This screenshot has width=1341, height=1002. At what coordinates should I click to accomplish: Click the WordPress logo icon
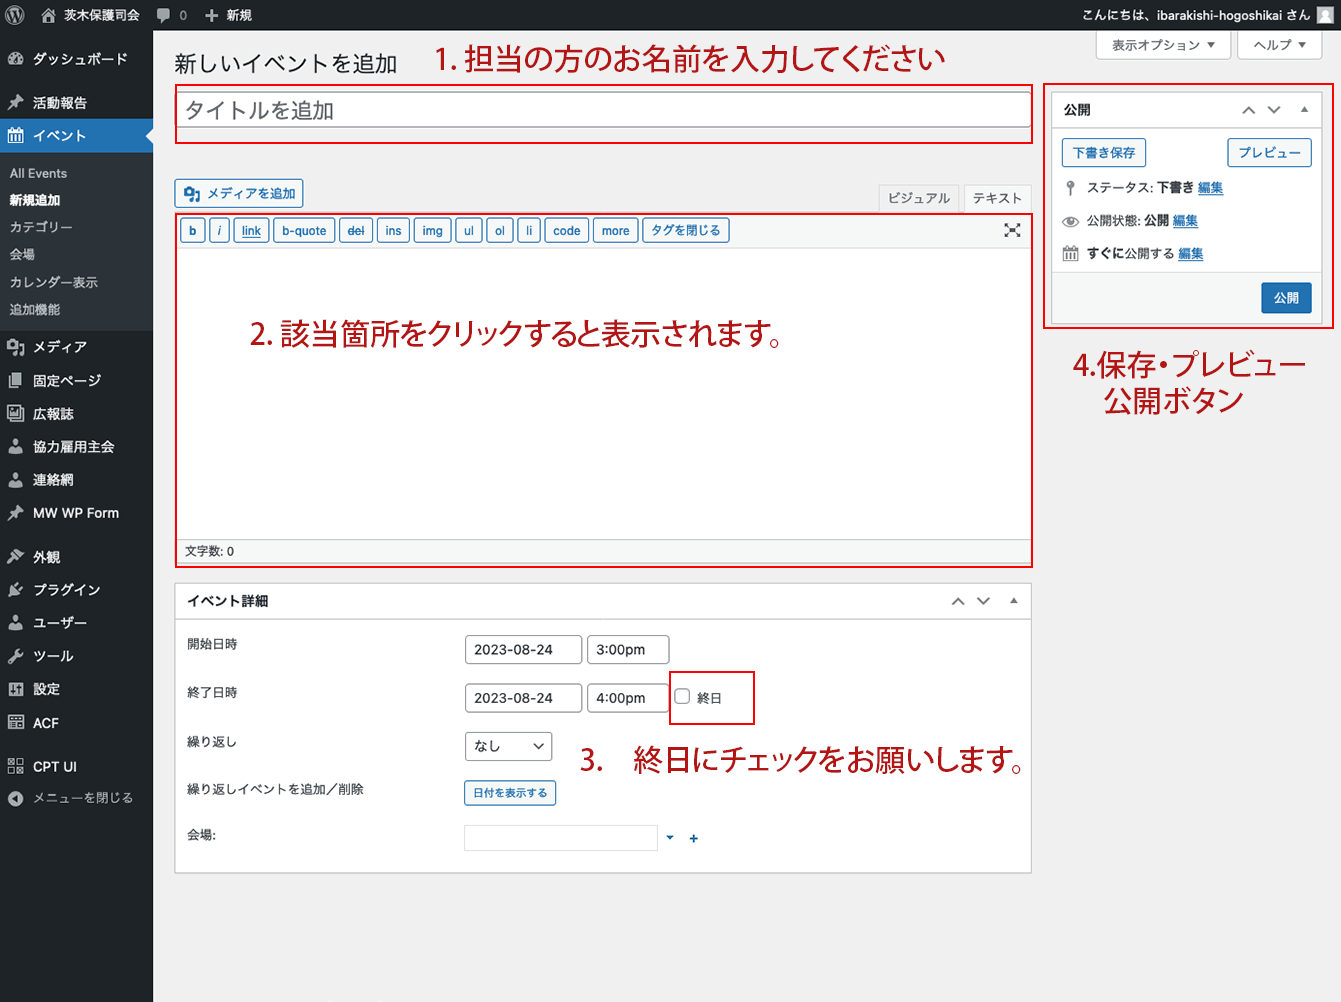pyautogui.click(x=15, y=15)
